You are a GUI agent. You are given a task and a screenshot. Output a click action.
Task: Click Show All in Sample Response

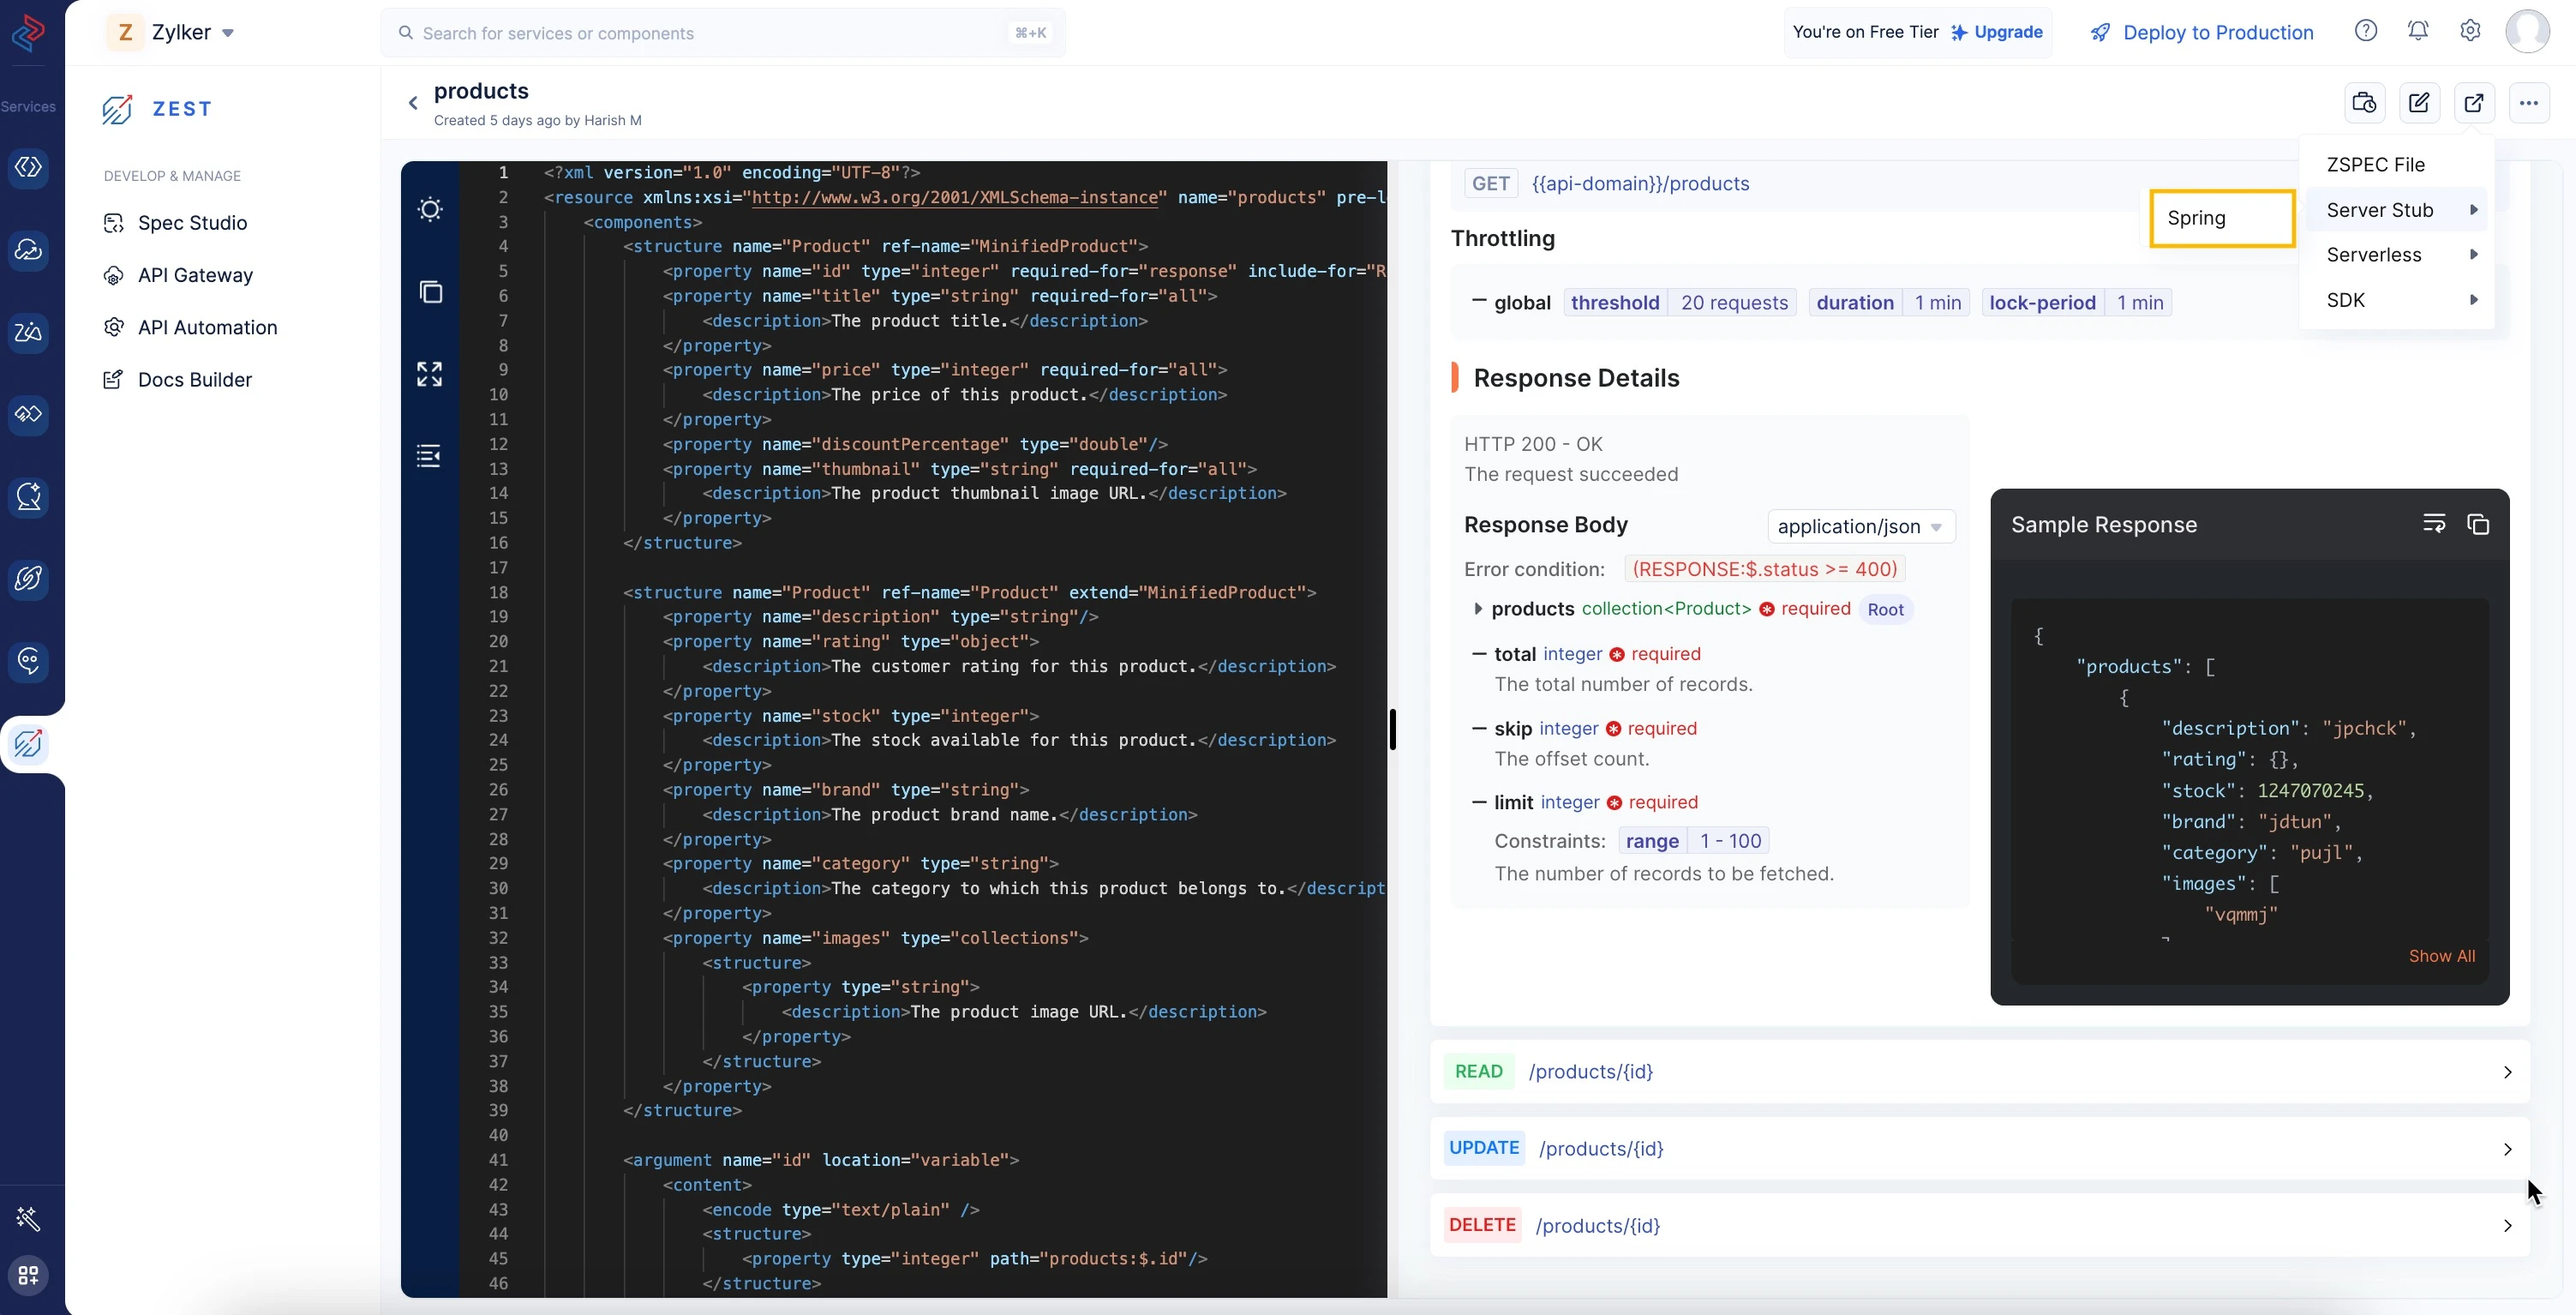click(2441, 956)
